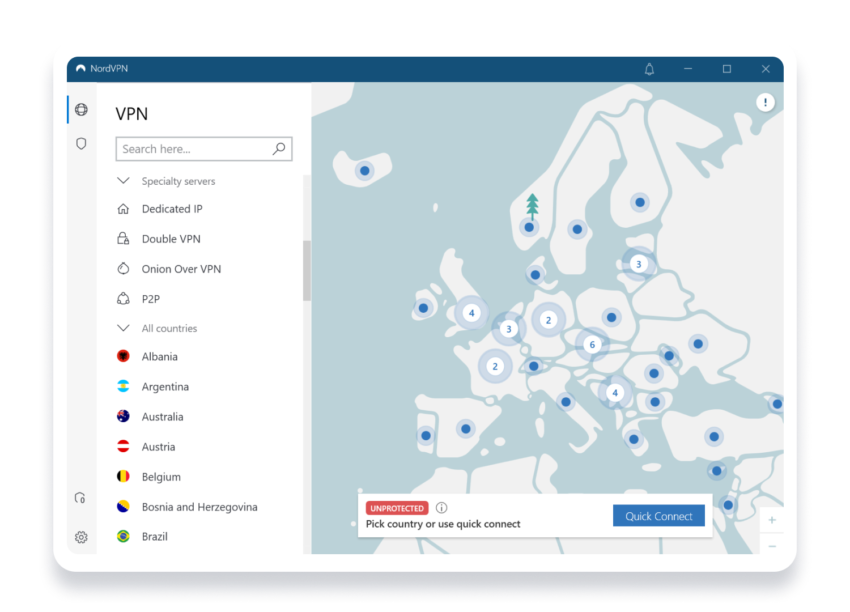The height and width of the screenshot is (612, 850).
Task: Click the Australia flag icon
Action: [x=124, y=416]
